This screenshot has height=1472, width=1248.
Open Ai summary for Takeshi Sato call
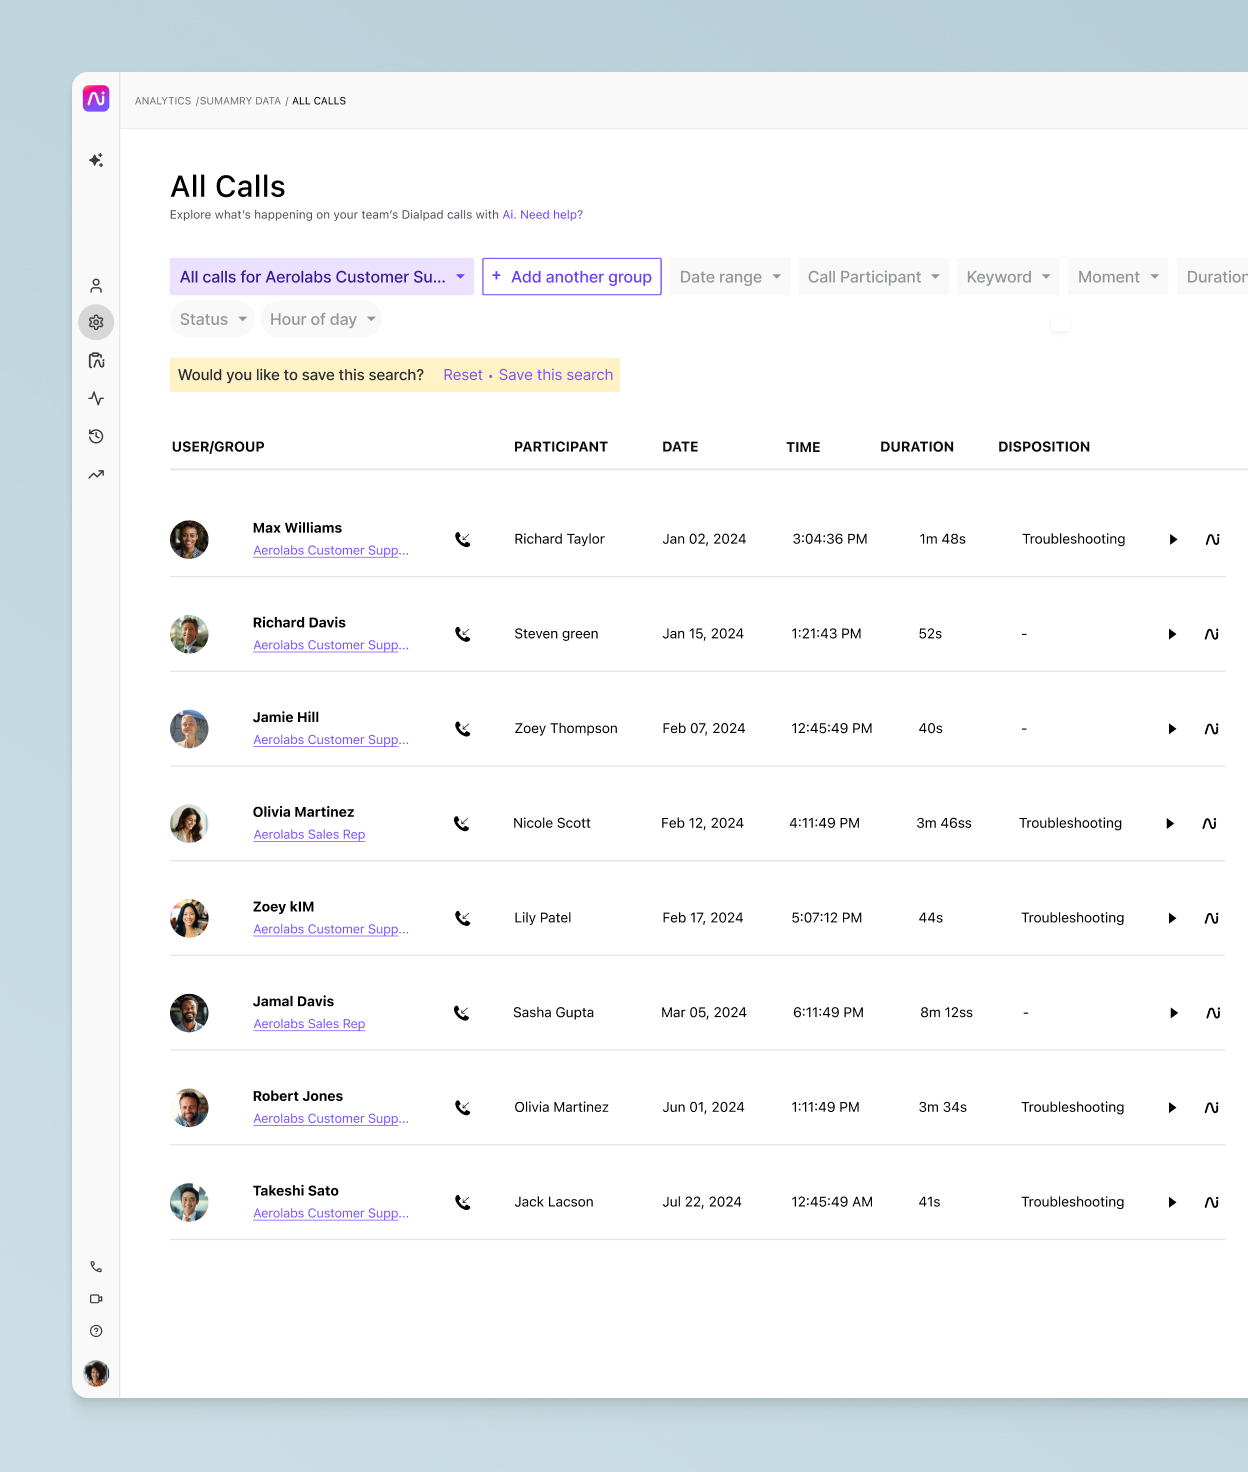point(1212,1202)
